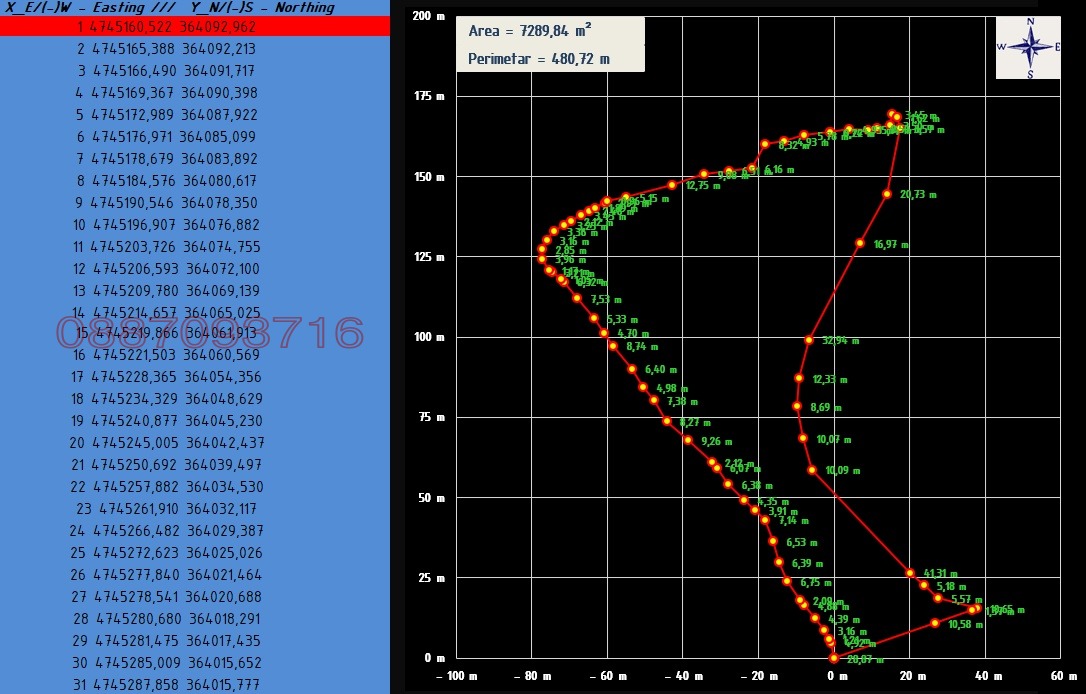Click the vertex beside the 16,97 m label
This screenshot has width=1086, height=694.
(x=860, y=243)
